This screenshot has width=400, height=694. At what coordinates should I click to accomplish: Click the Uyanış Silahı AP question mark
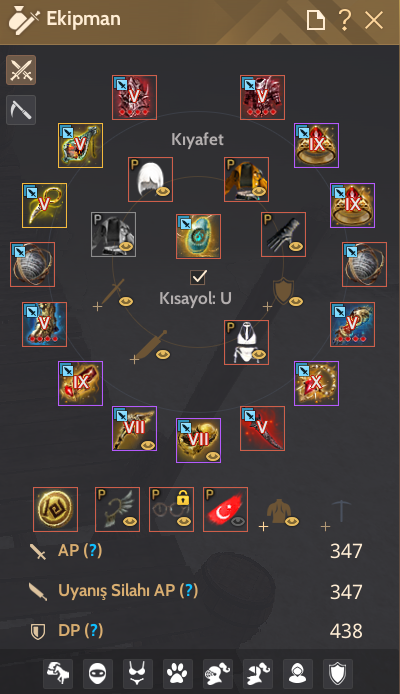pyautogui.click(x=188, y=590)
